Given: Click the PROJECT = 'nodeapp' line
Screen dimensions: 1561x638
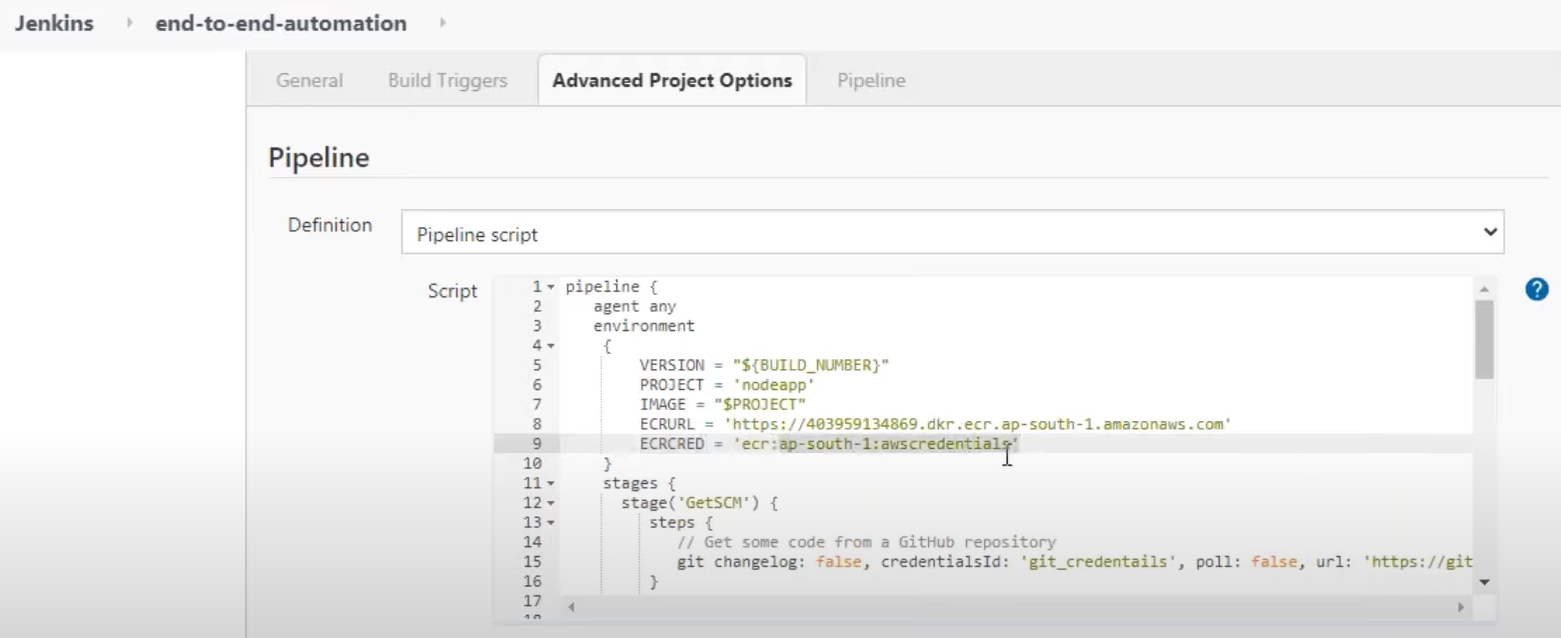Looking at the screenshot, I should [x=728, y=385].
